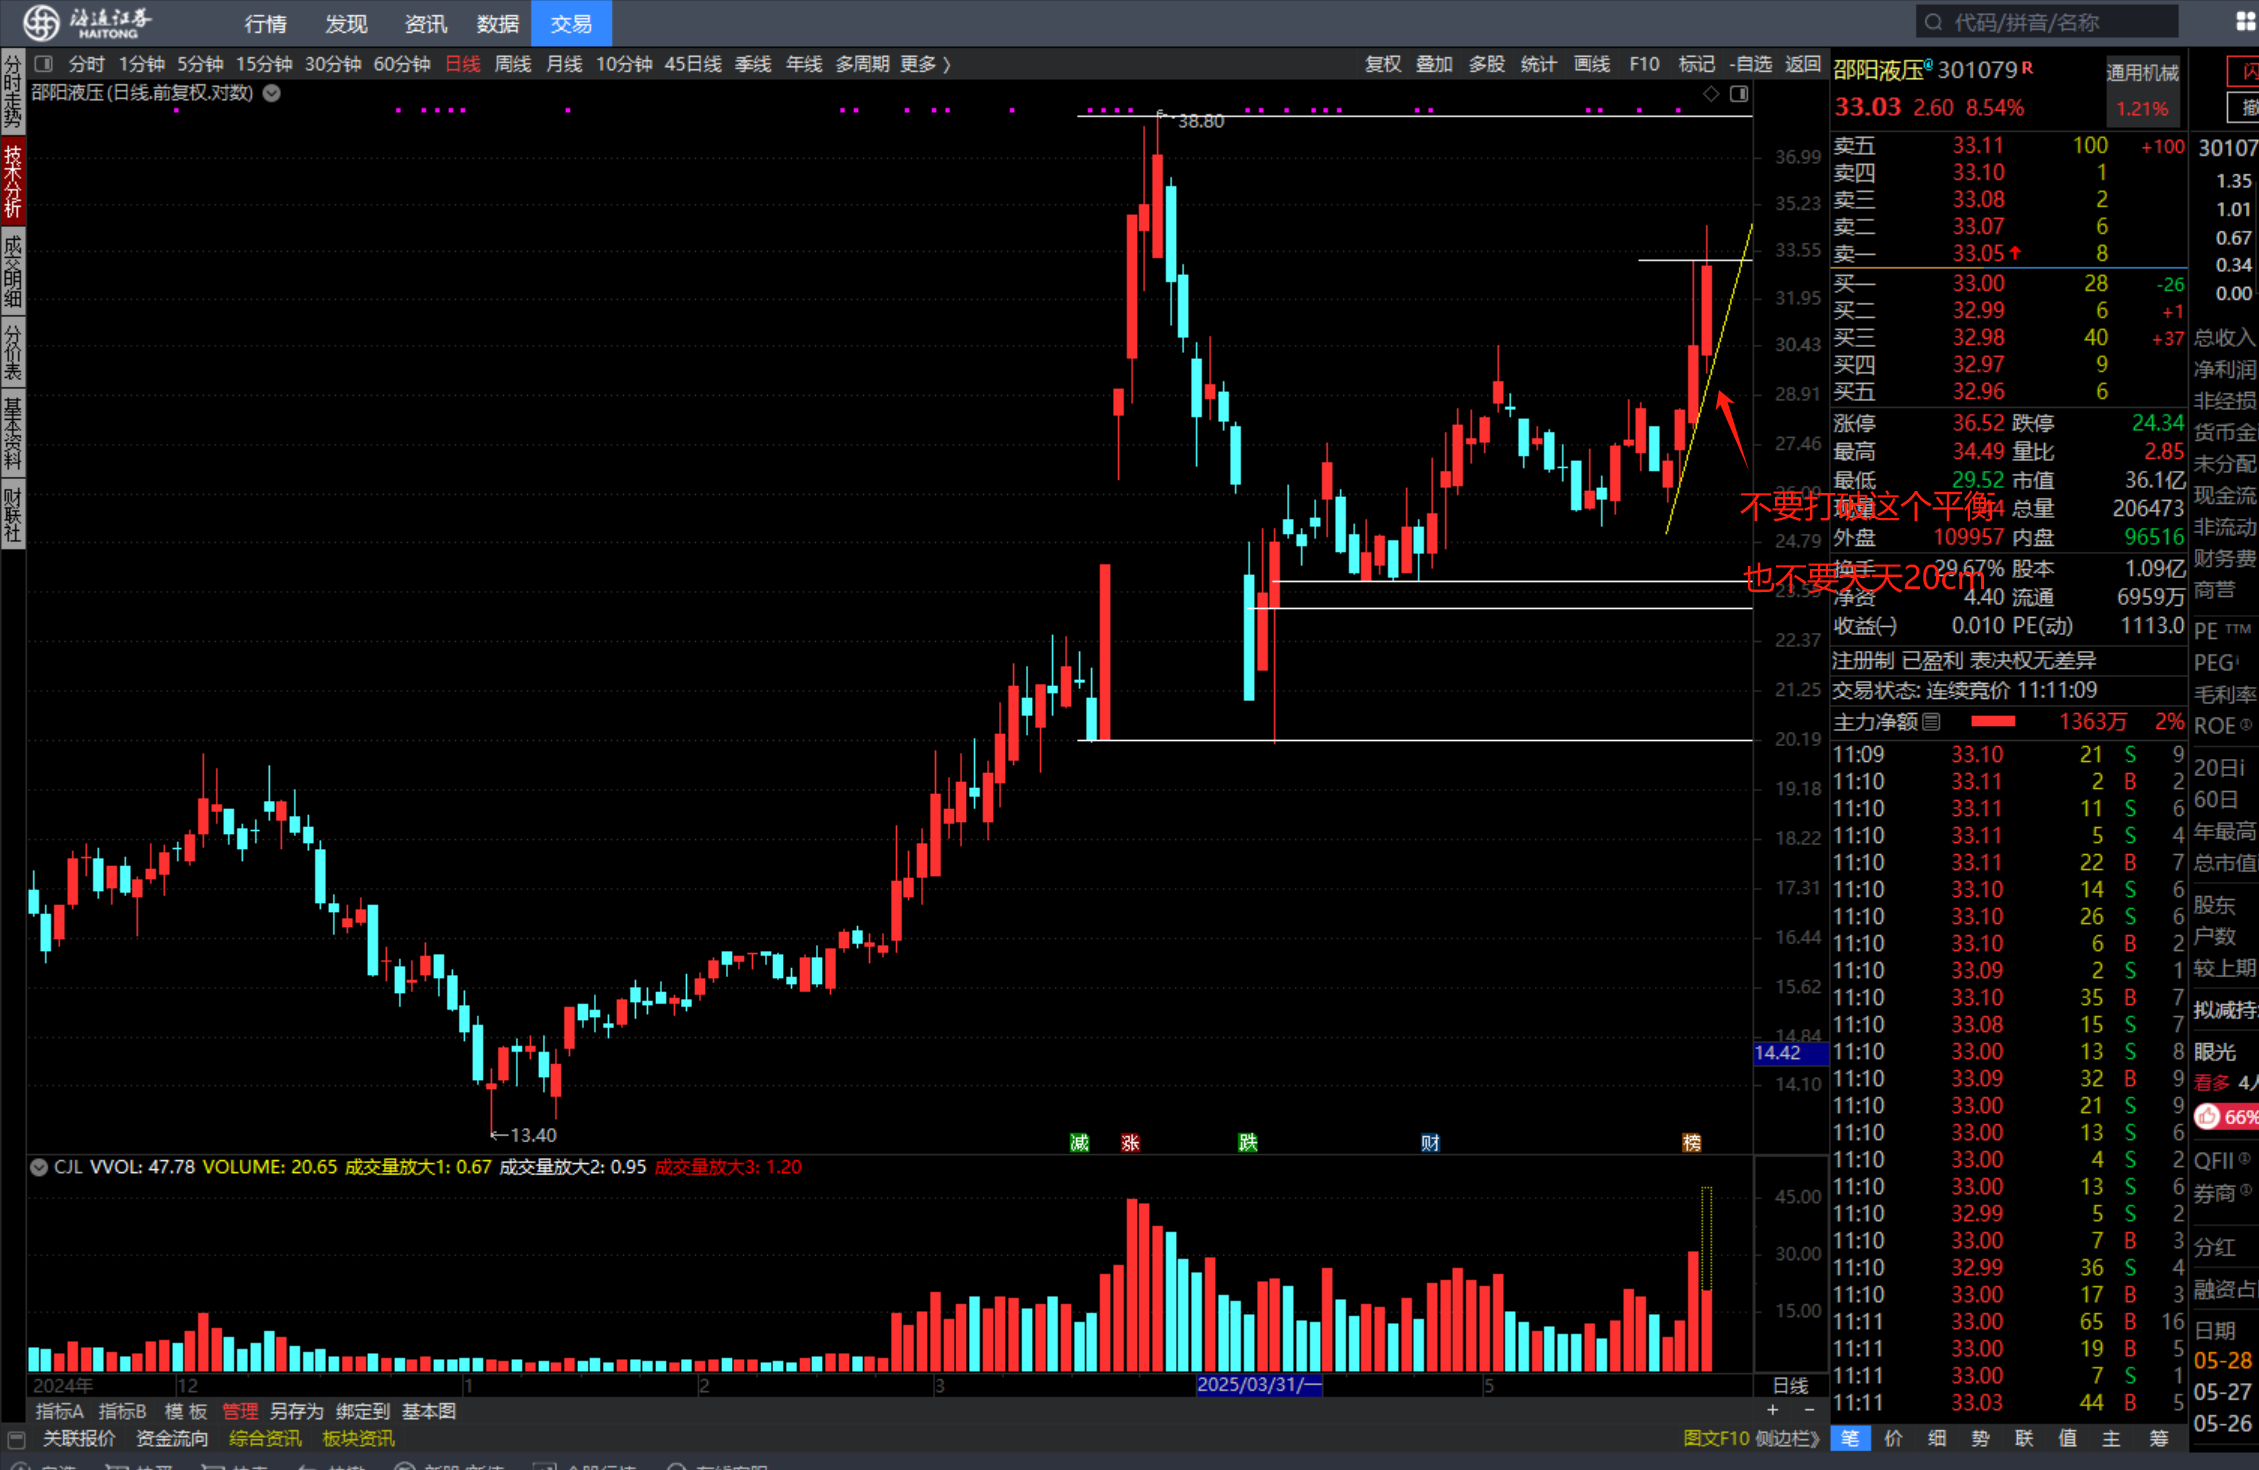Open the 交易 top menu tab

tap(571, 23)
